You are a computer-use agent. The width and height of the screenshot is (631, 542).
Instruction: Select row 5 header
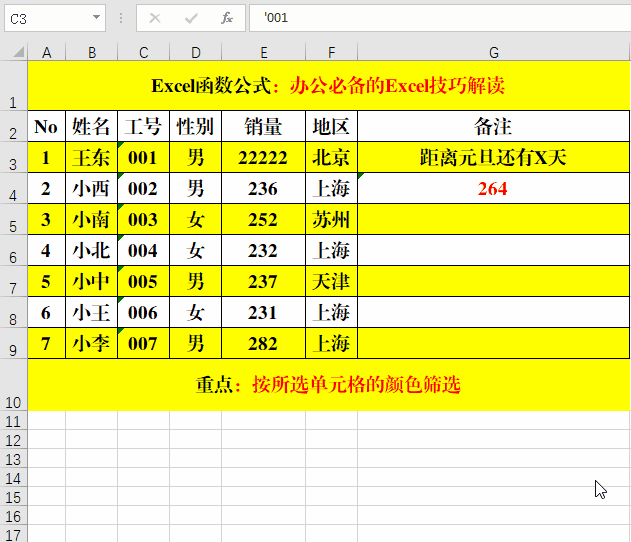[x=13, y=219]
